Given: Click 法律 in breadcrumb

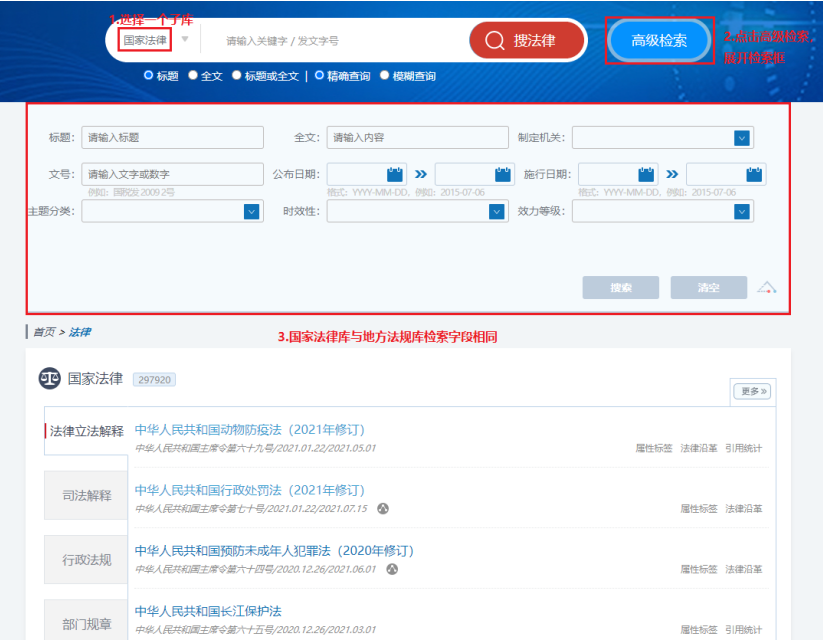Looking at the screenshot, I should (x=80, y=332).
